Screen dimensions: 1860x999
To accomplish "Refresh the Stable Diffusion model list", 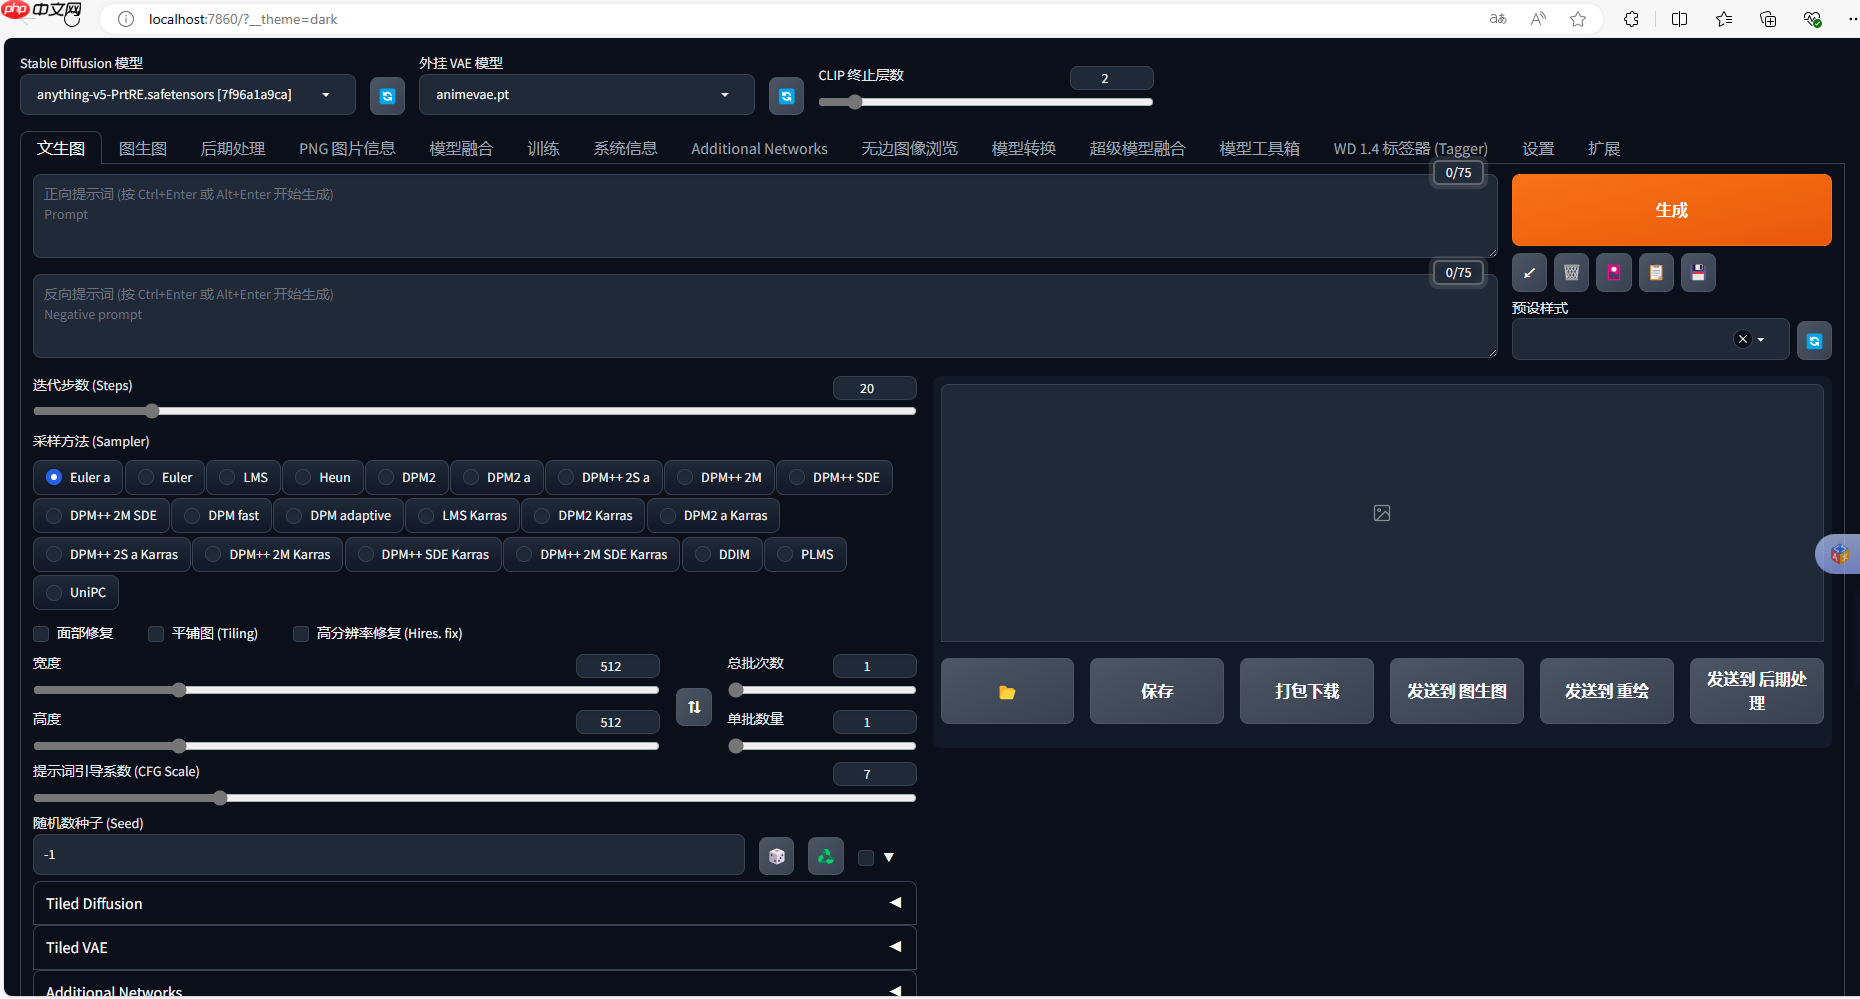I will [387, 95].
